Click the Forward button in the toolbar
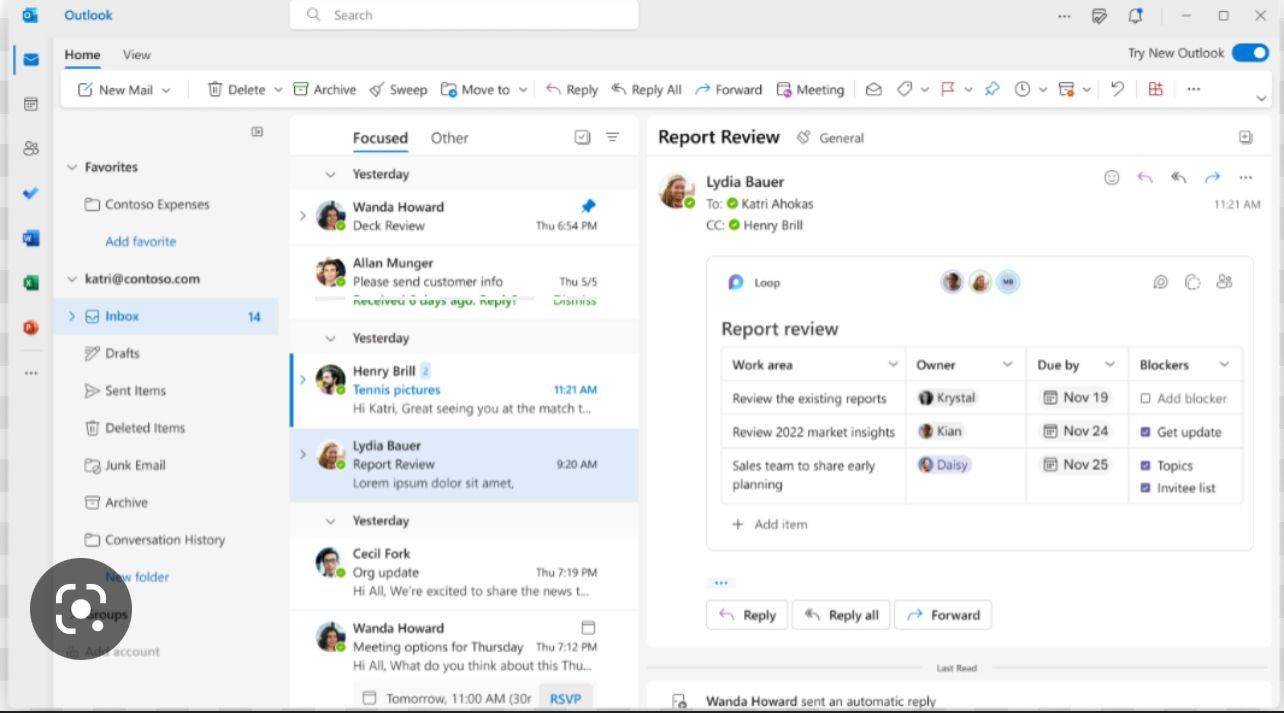The image size is (1284, 713). [728, 89]
